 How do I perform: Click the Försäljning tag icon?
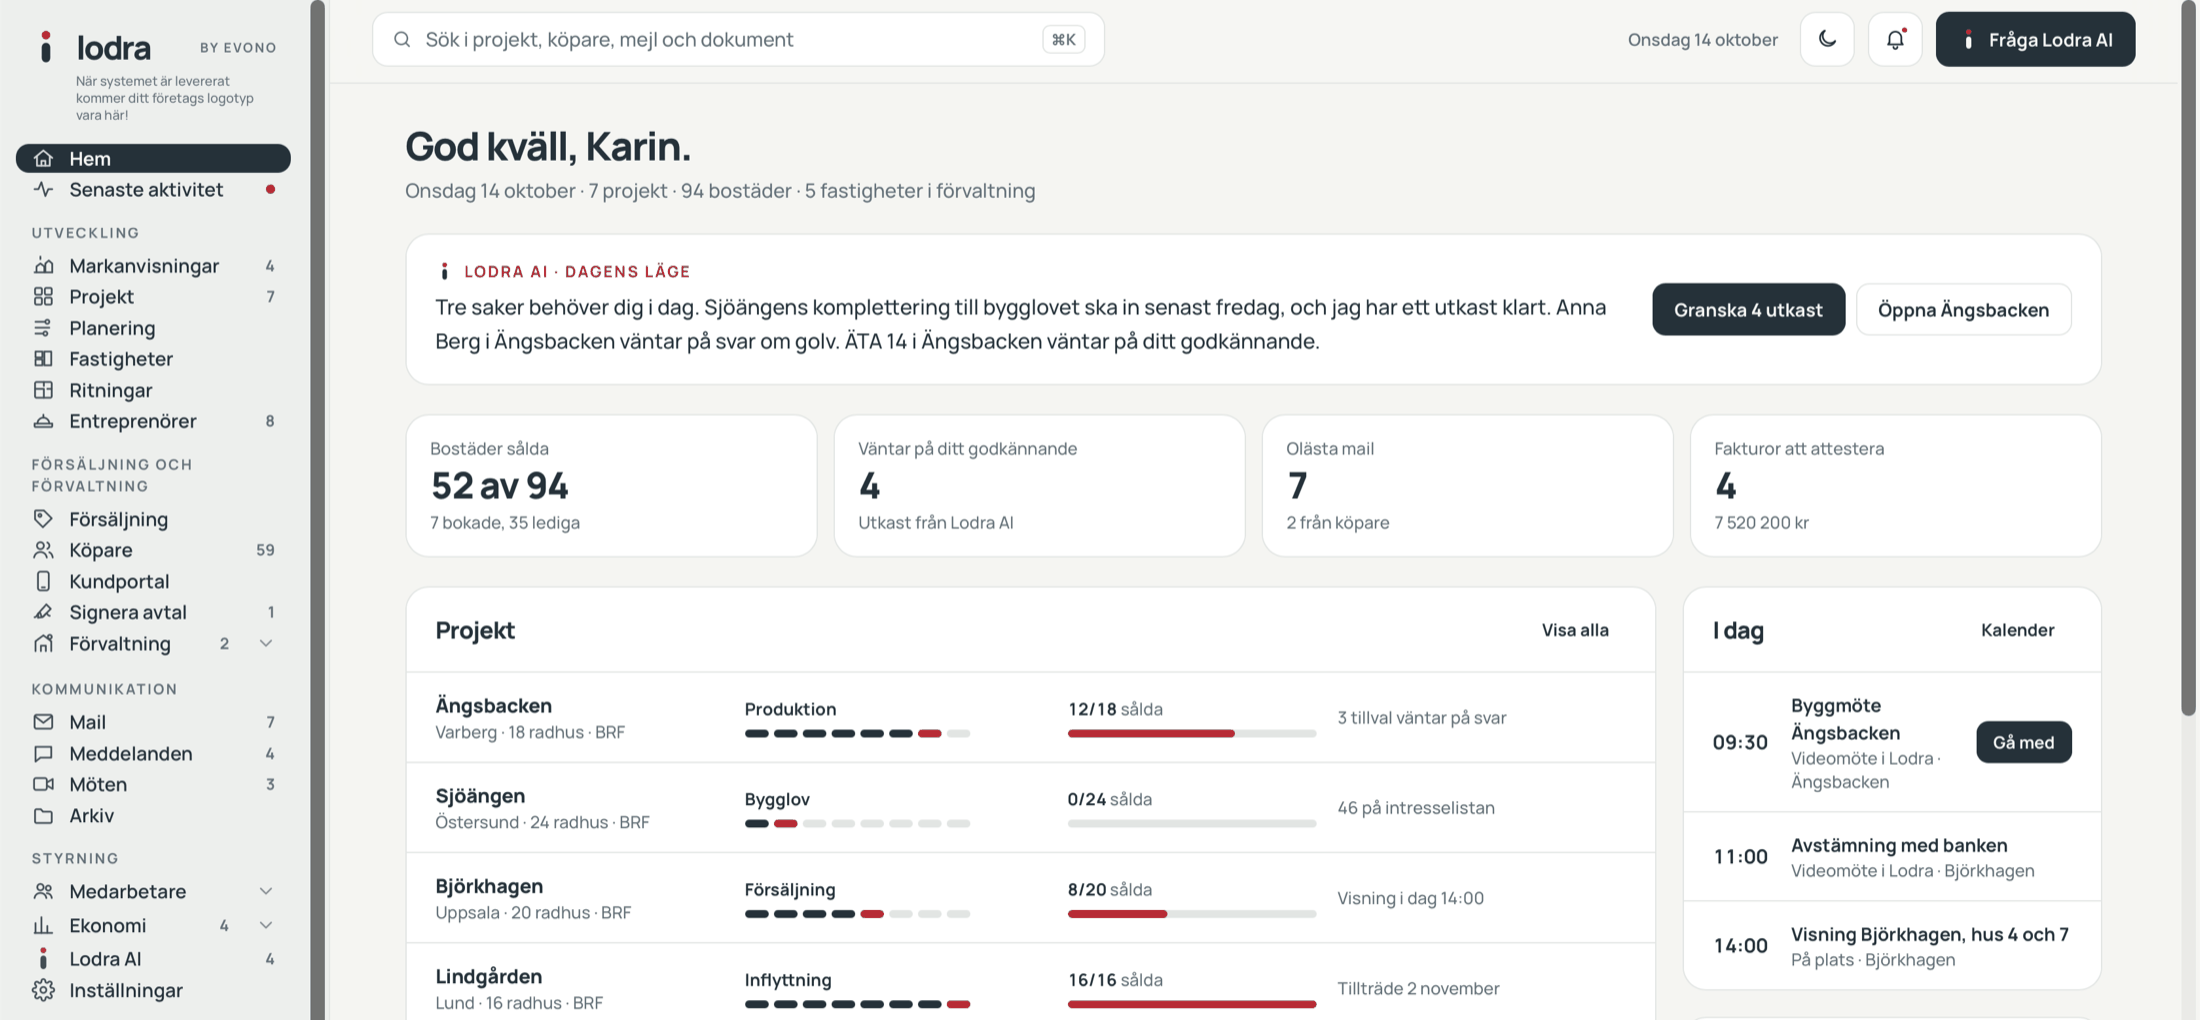click(x=43, y=518)
